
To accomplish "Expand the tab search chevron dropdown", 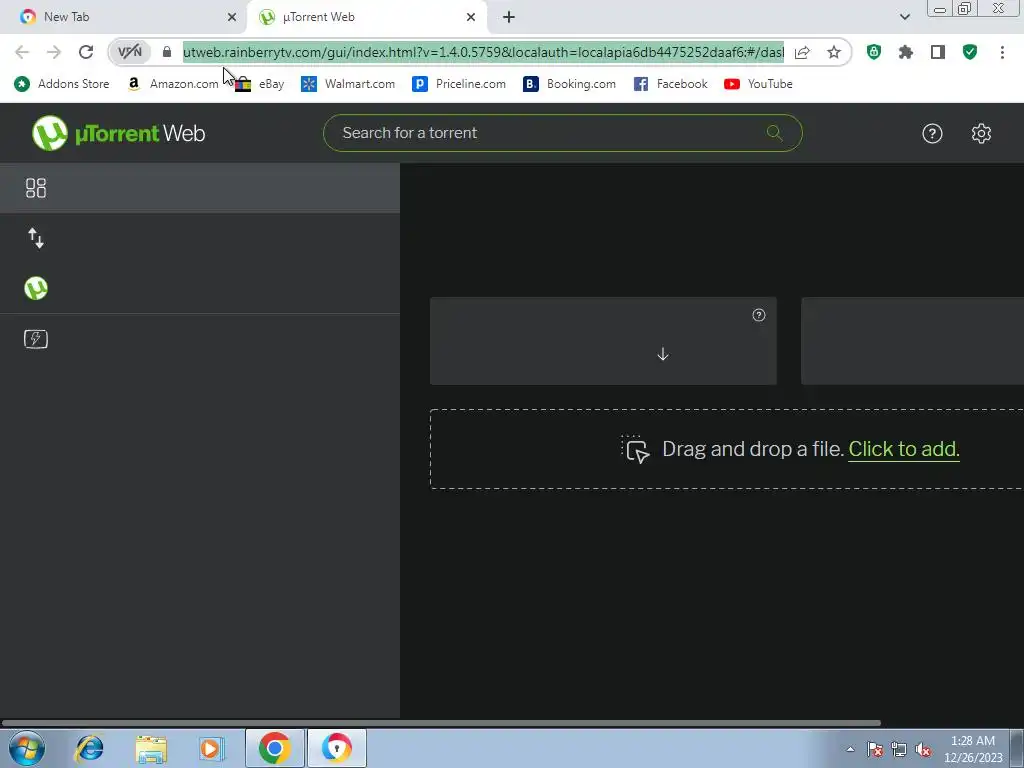I will [904, 17].
